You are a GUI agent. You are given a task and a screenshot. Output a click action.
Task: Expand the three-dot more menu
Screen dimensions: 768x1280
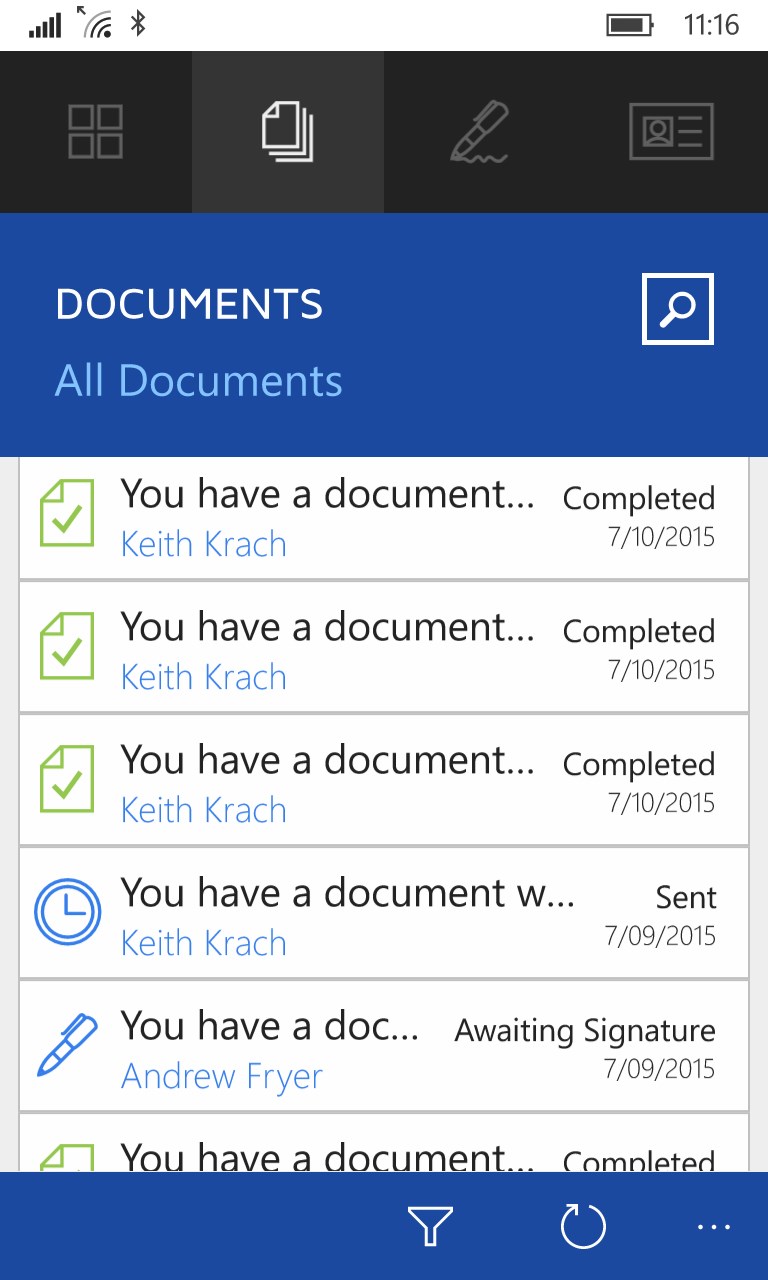pyautogui.click(x=714, y=1226)
